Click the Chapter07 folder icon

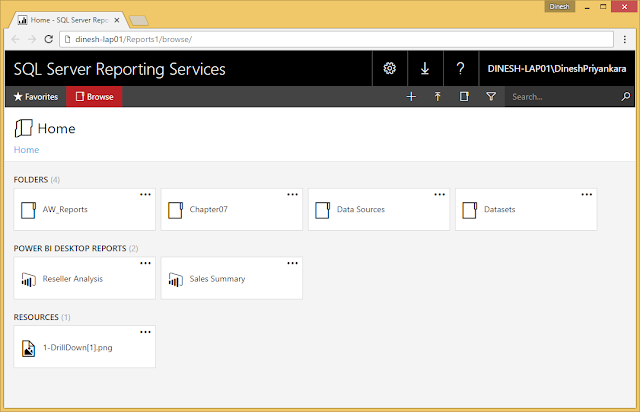(x=176, y=210)
